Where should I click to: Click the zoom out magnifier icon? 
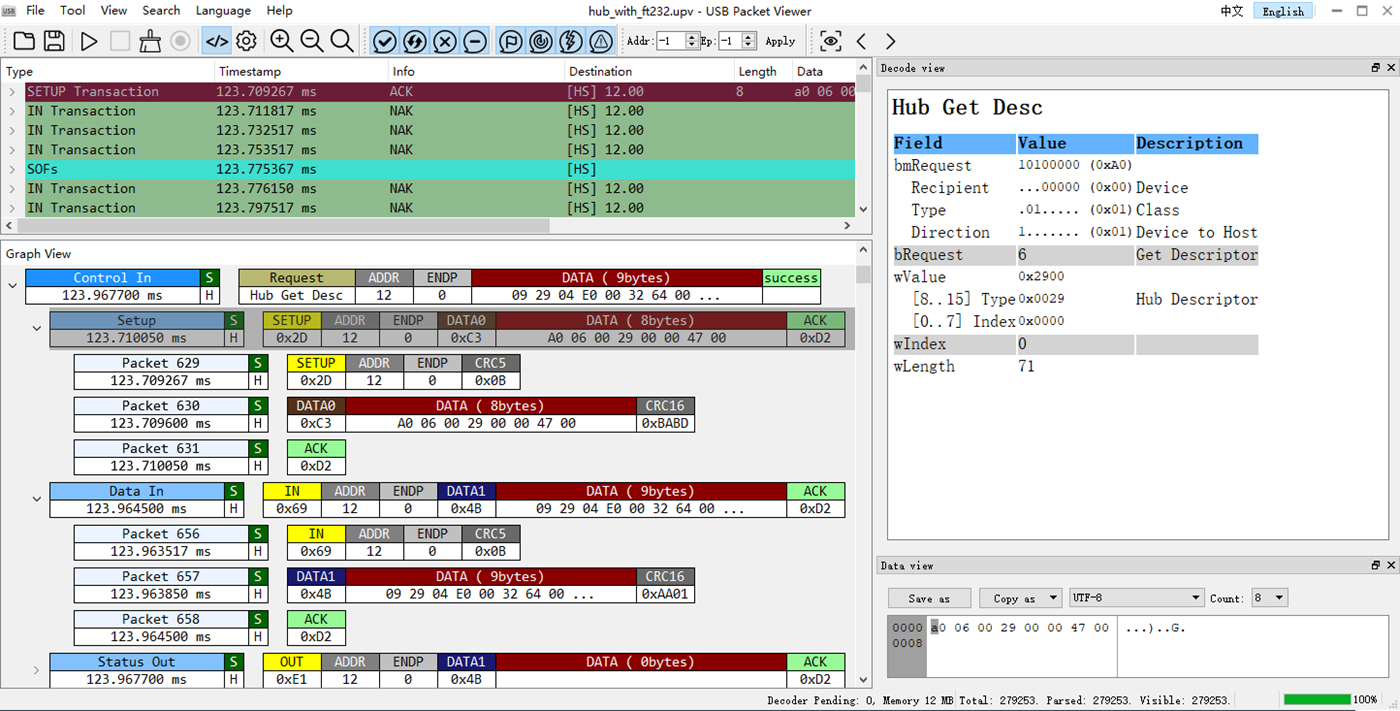pos(312,41)
